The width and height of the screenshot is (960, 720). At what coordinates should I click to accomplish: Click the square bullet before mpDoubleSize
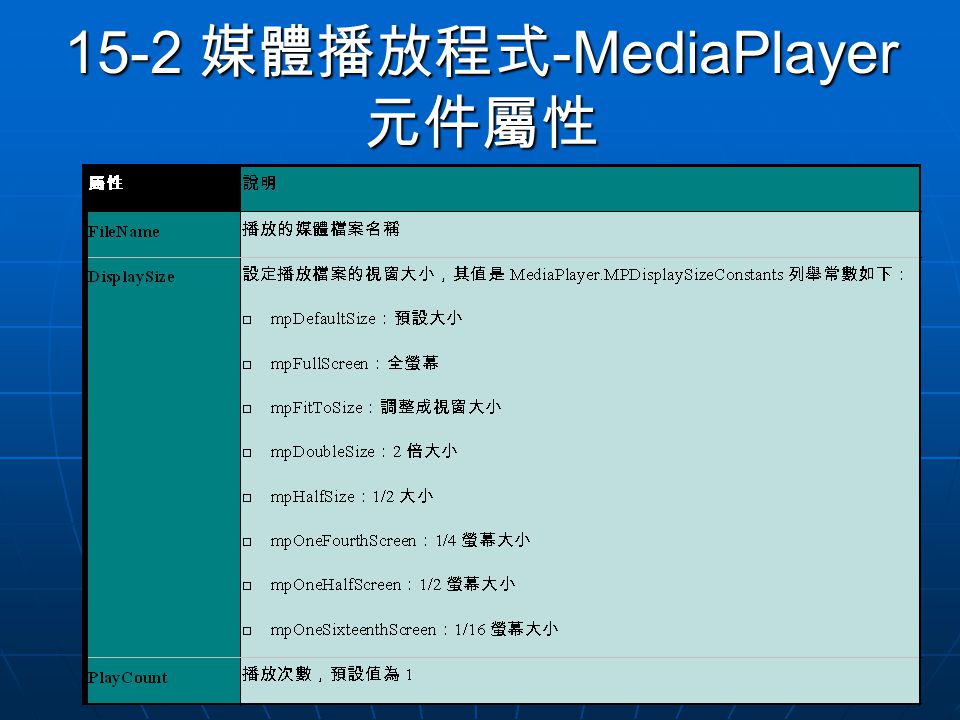coord(247,453)
